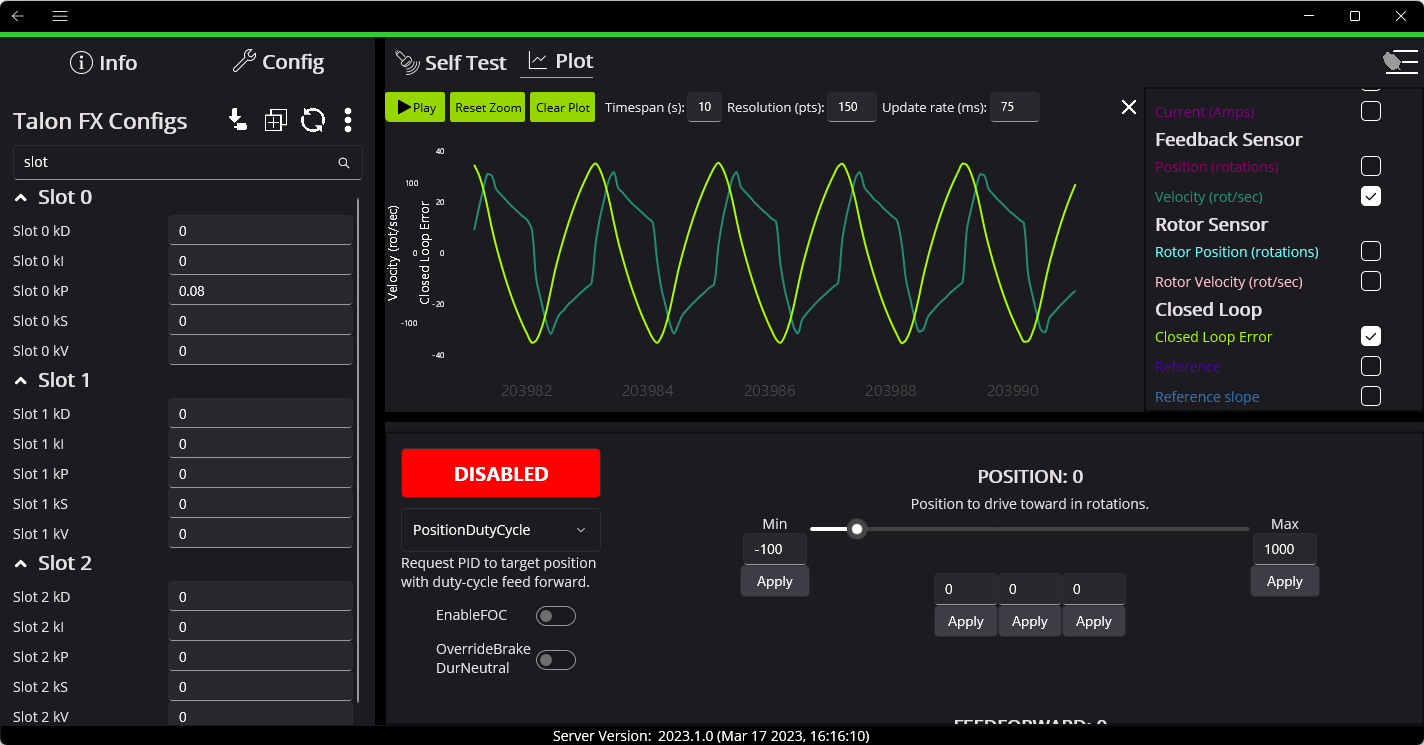The height and width of the screenshot is (745, 1424).
Task: Click the 'Talon FX Configs' heading
Action: click(100, 121)
